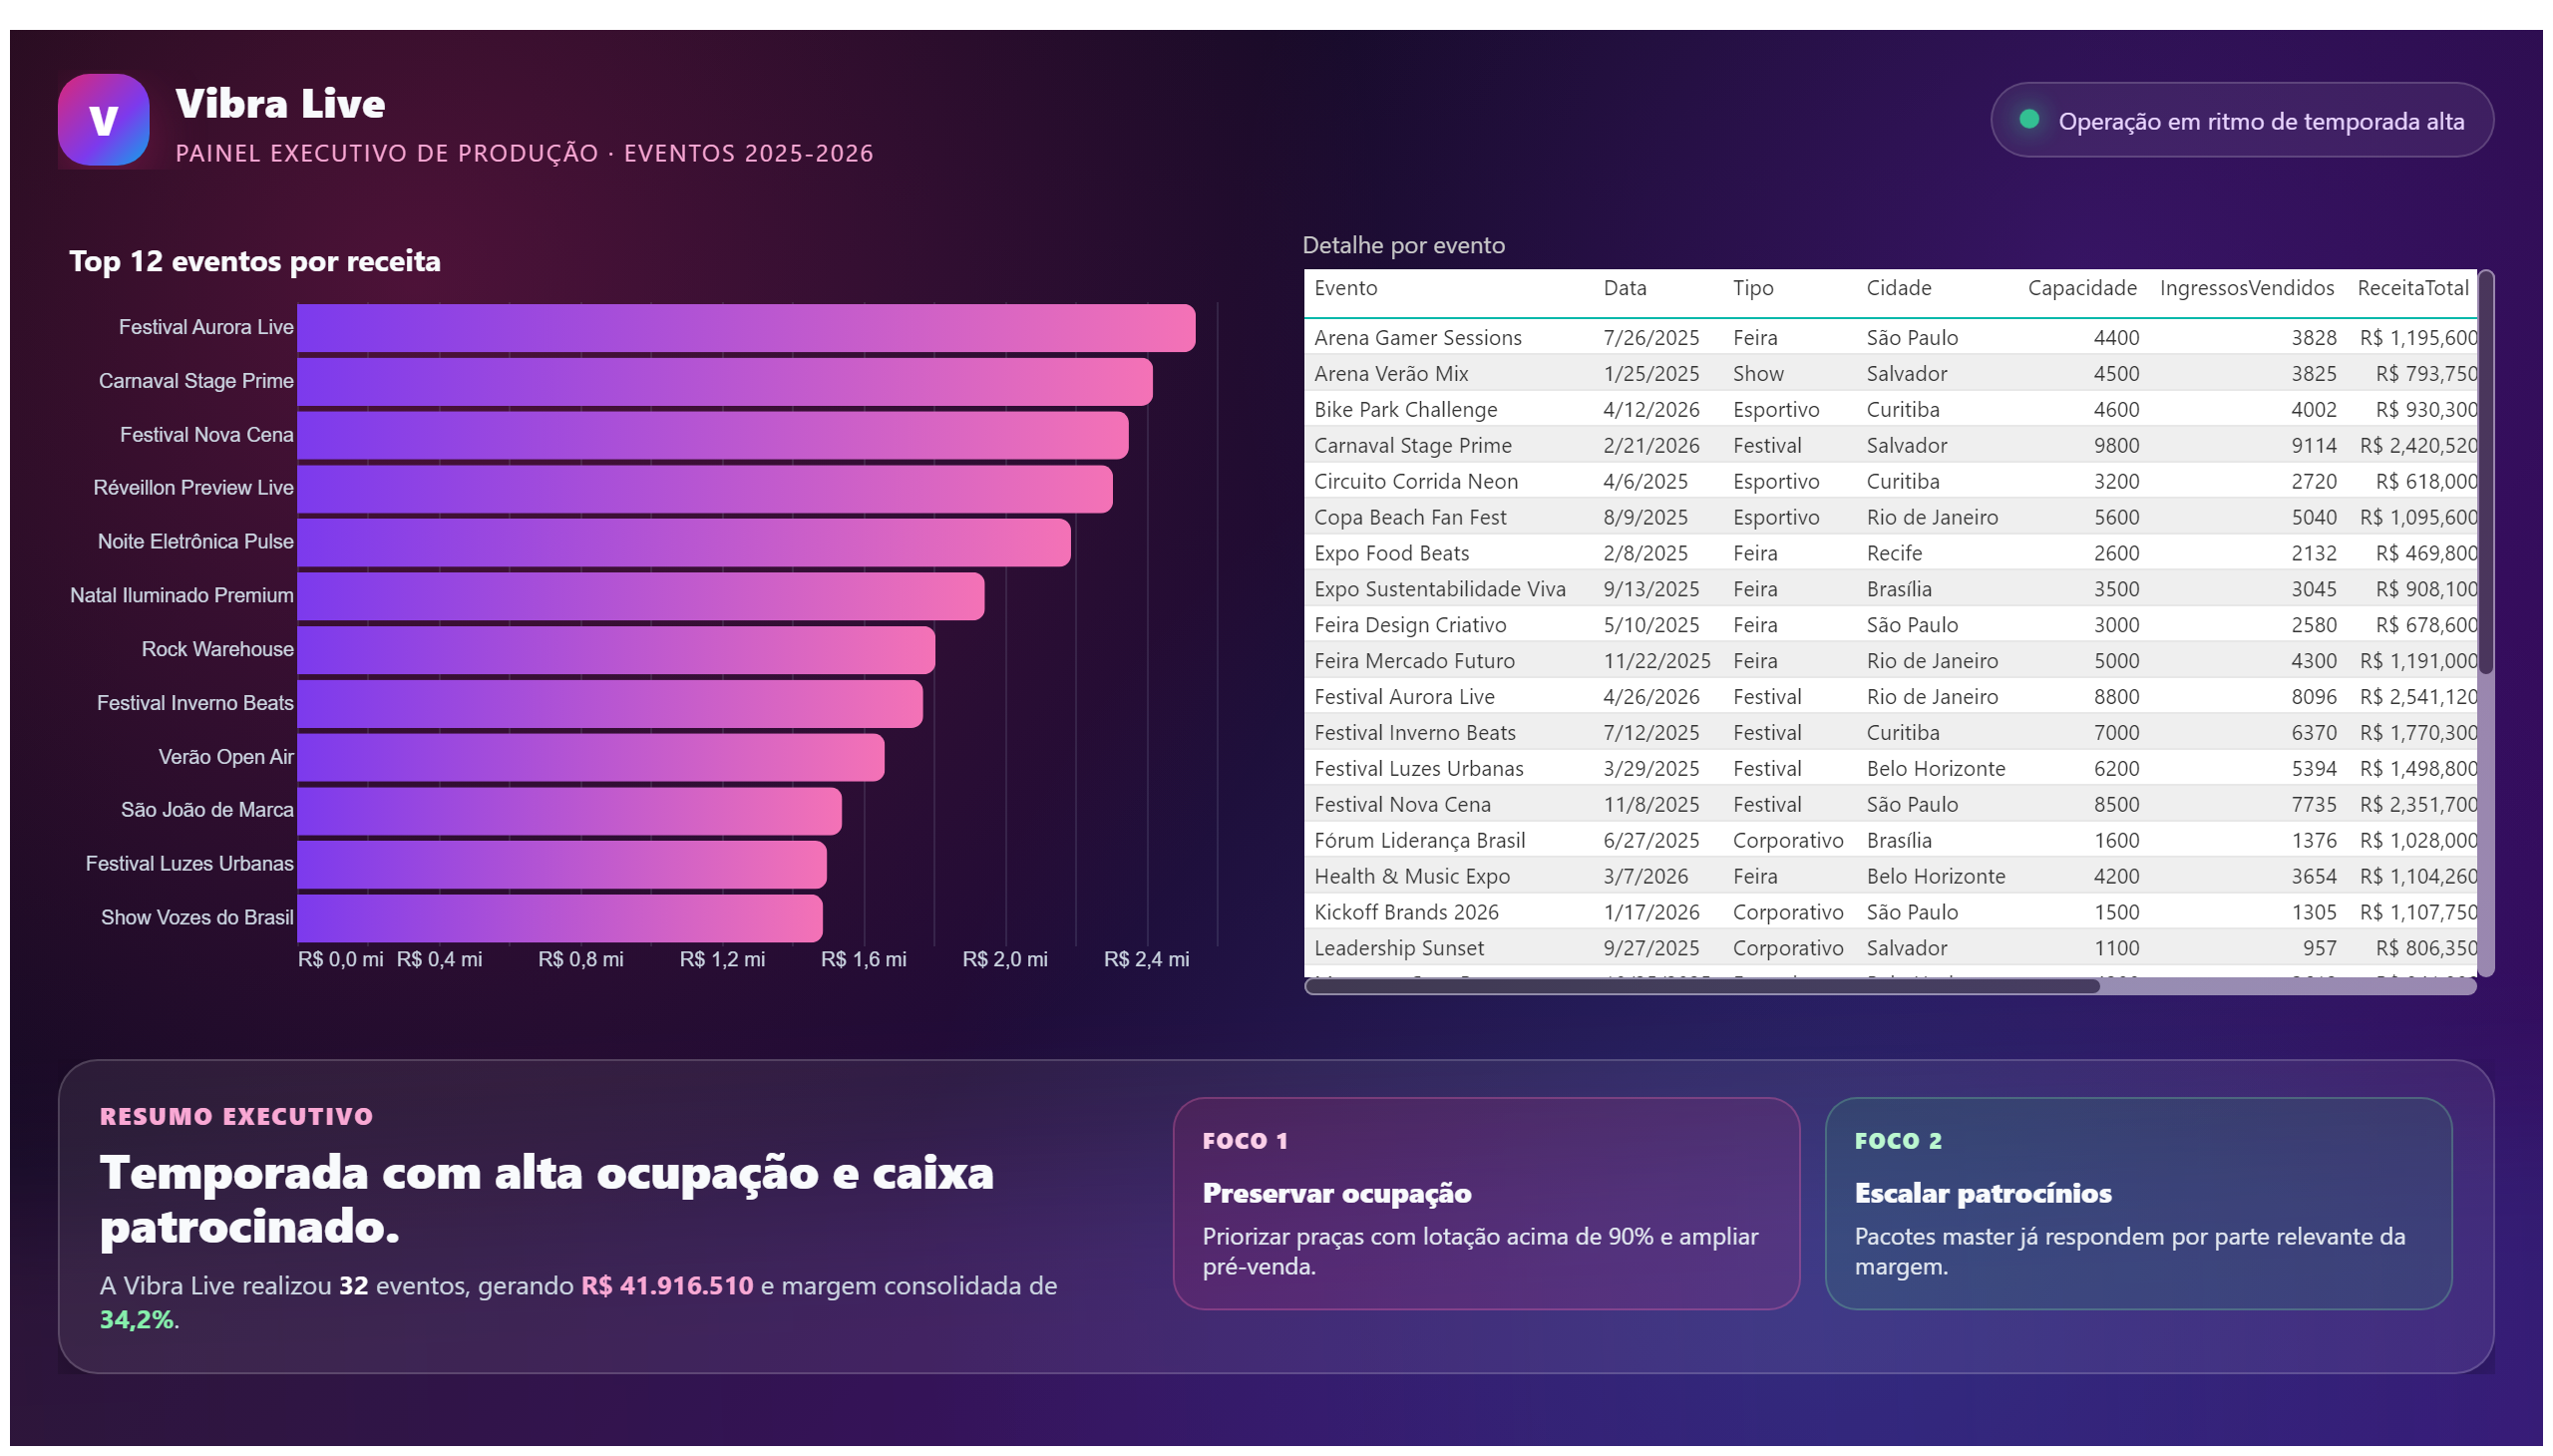Sort table by Cidade column header
Viewport: 2553px width, 1456px height.
(1898, 288)
